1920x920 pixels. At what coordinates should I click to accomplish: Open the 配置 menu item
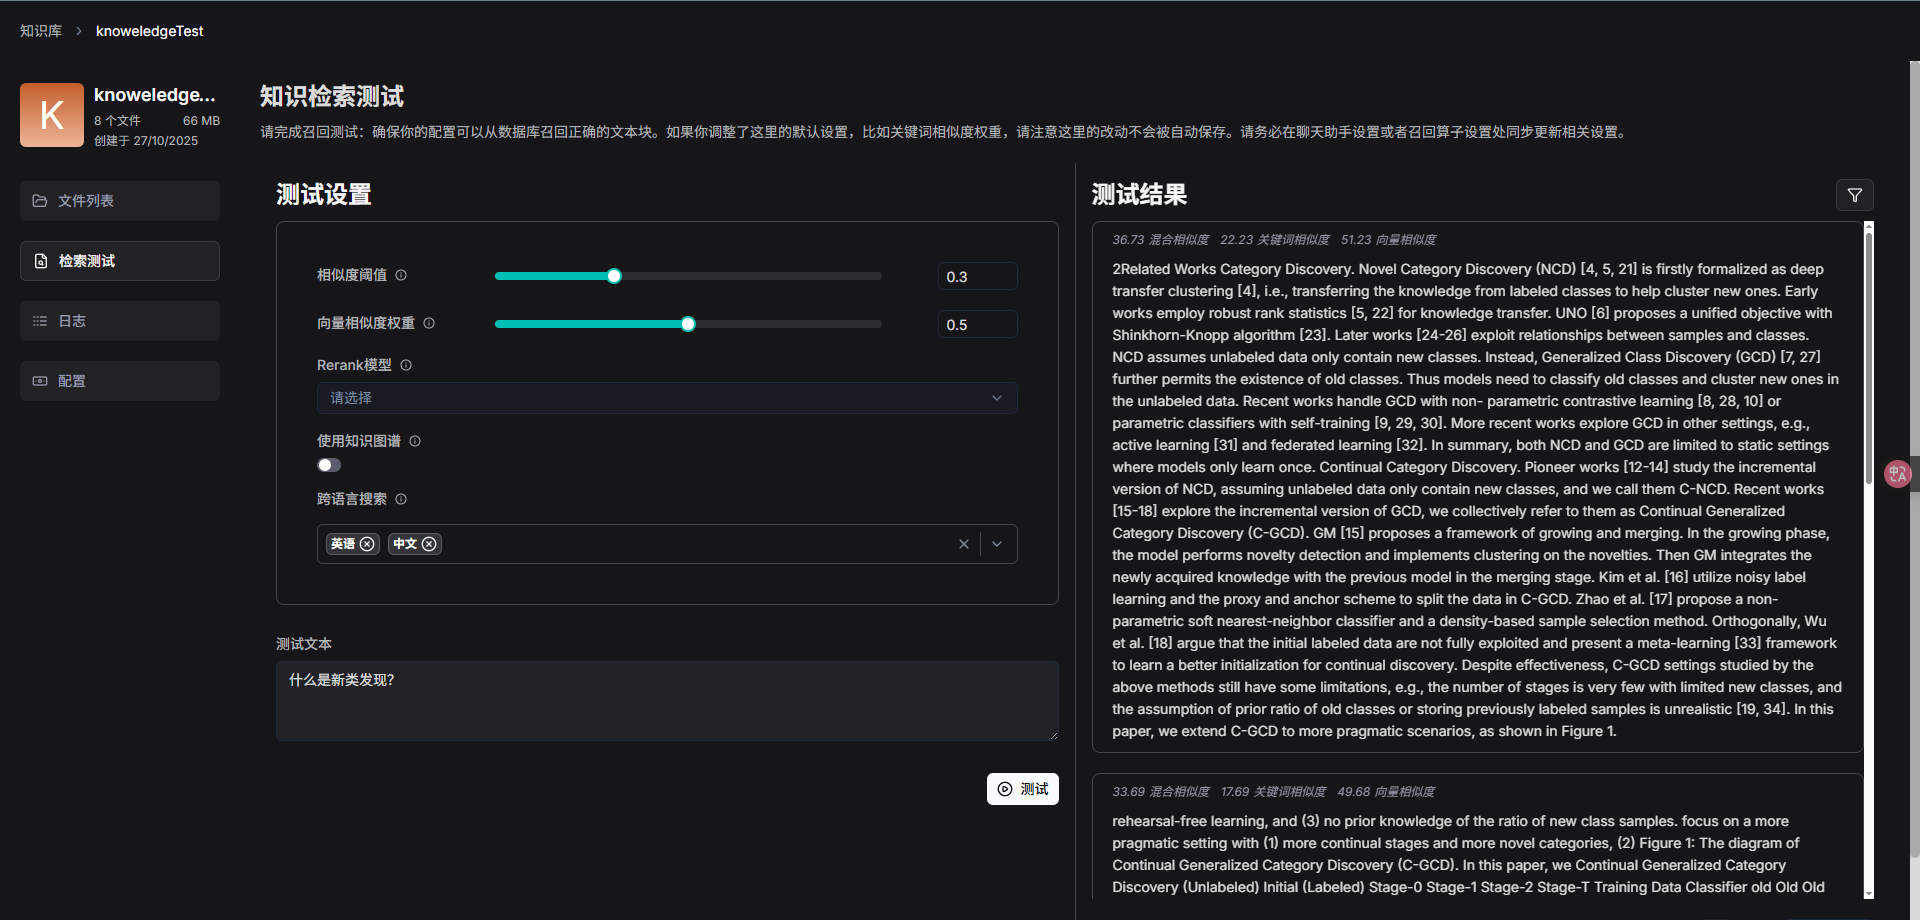(x=120, y=381)
